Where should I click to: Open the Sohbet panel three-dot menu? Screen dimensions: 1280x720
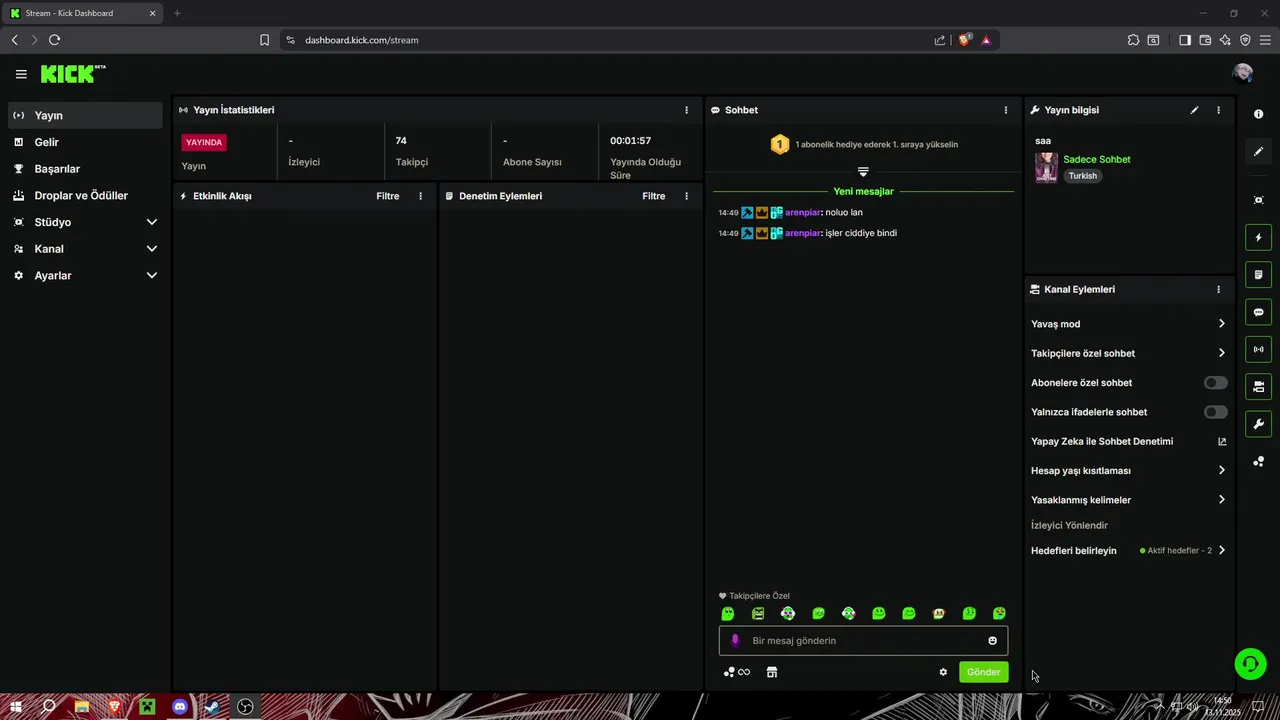(x=1006, y=110)
